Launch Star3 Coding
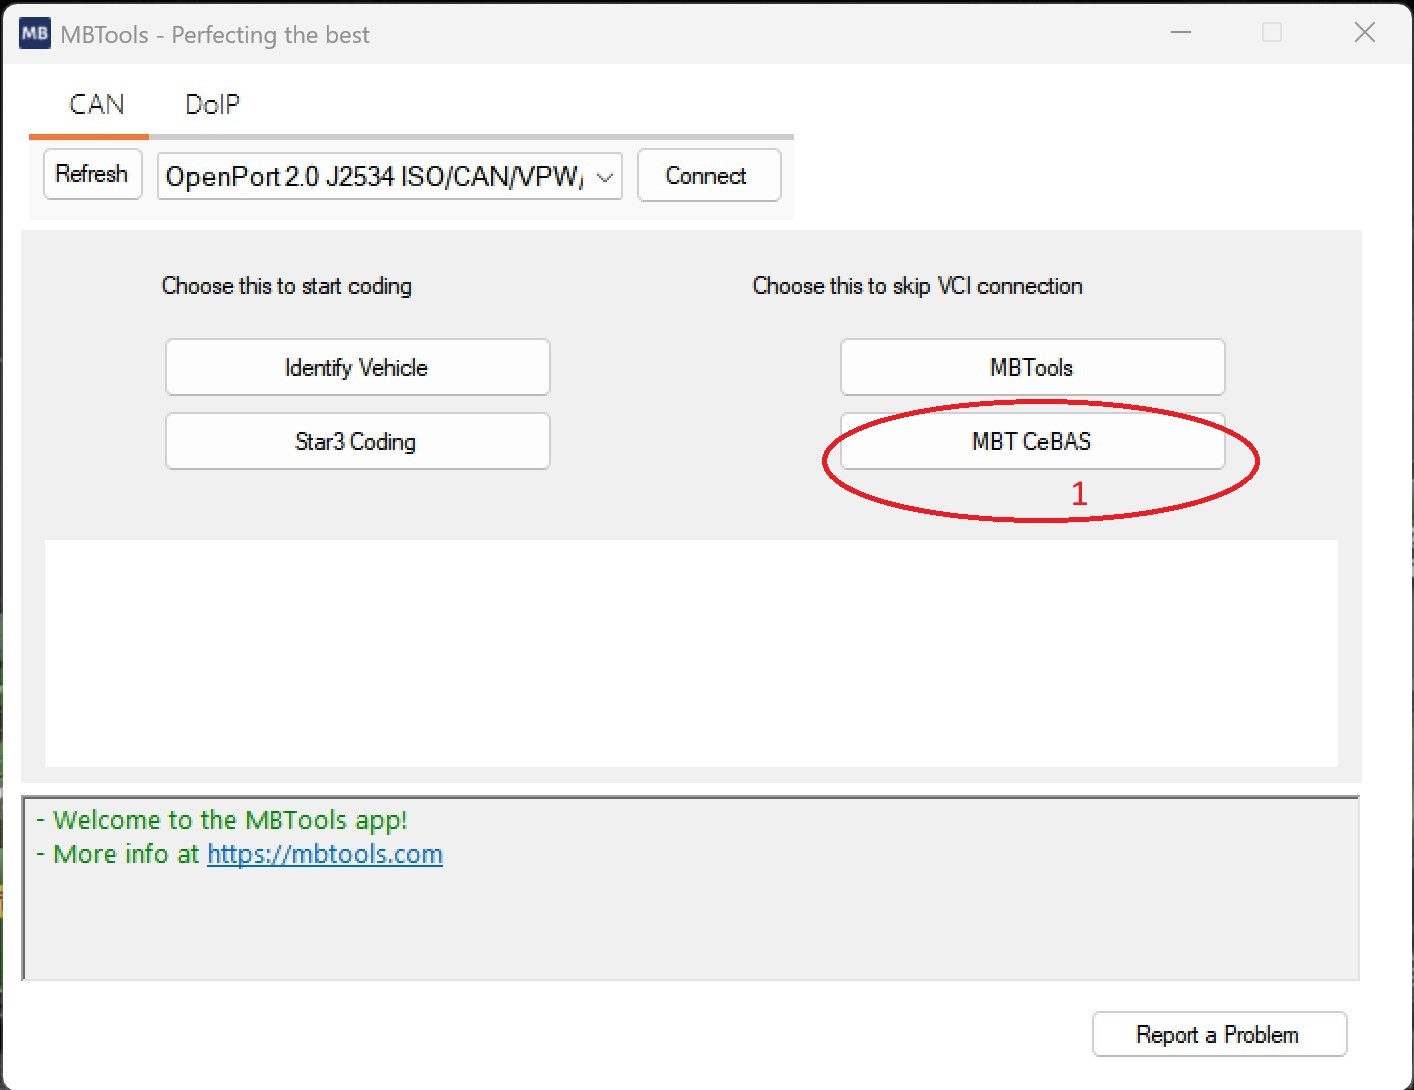This screenshot has height=1090, width=1414. point(357,441)
